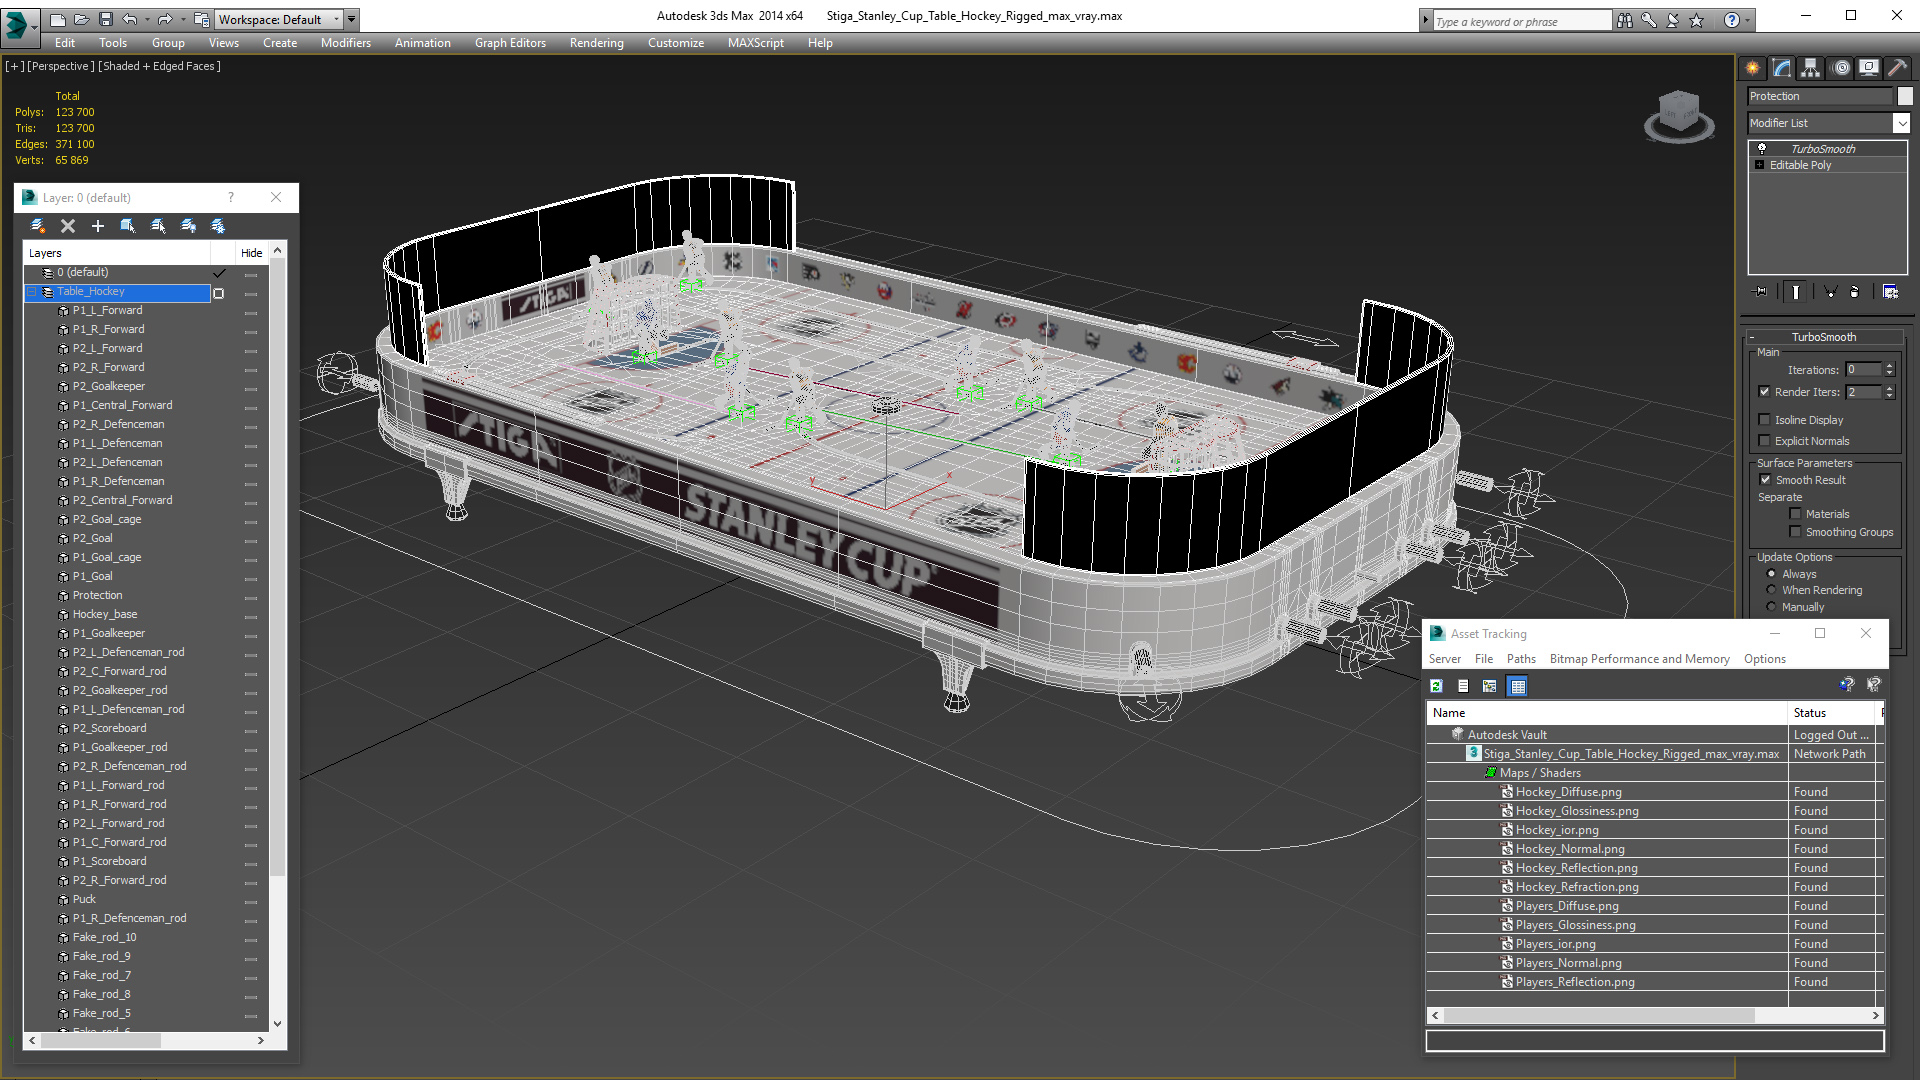Open the Redo history dropdown arrow
1920x1080 pixels.
point(182,19)
